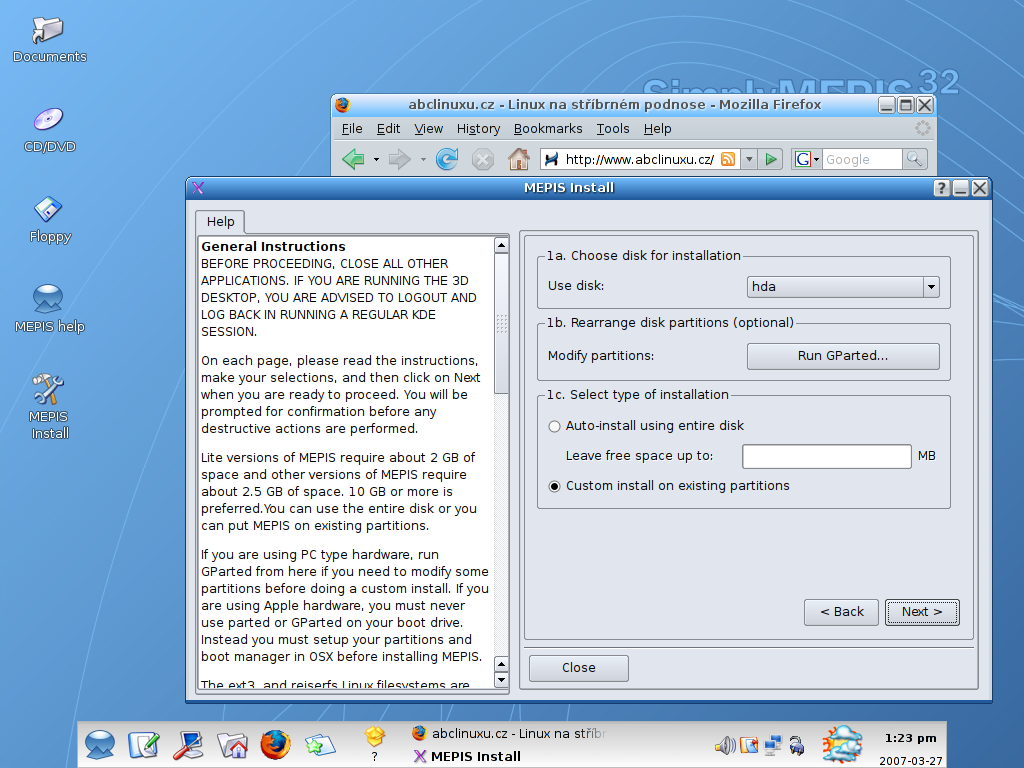Click the help panel scrollbar up arrow
The width and height of the screenshot is (1024, 768).
coord(501,246)
